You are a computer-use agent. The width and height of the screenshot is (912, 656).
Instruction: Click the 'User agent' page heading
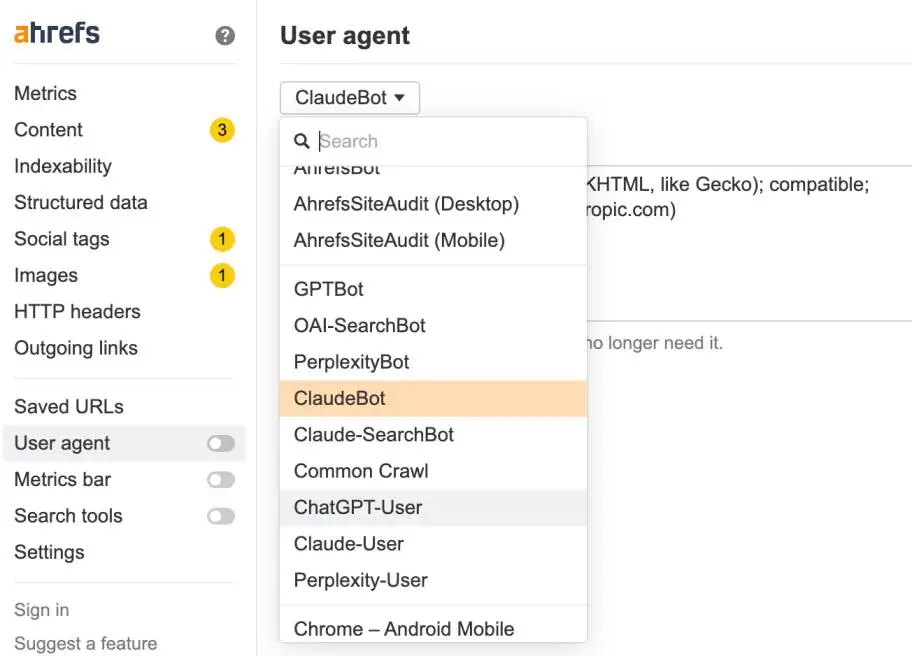coord(345,35)
